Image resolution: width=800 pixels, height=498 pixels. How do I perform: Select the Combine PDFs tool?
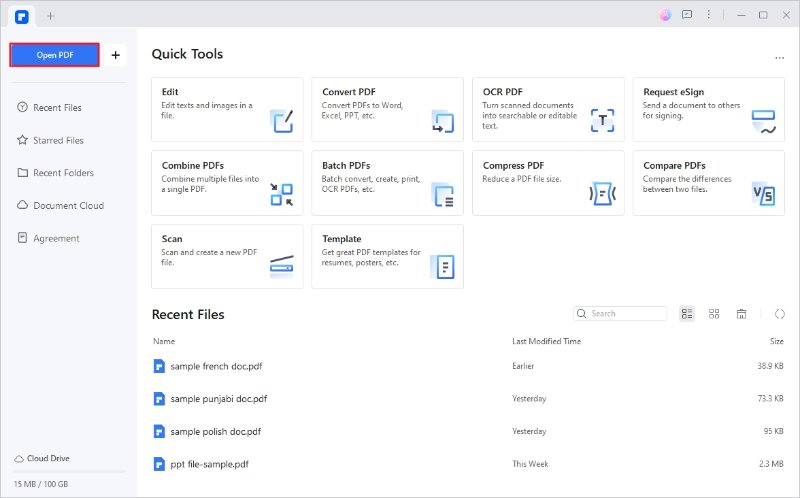(x=227, y=183)
